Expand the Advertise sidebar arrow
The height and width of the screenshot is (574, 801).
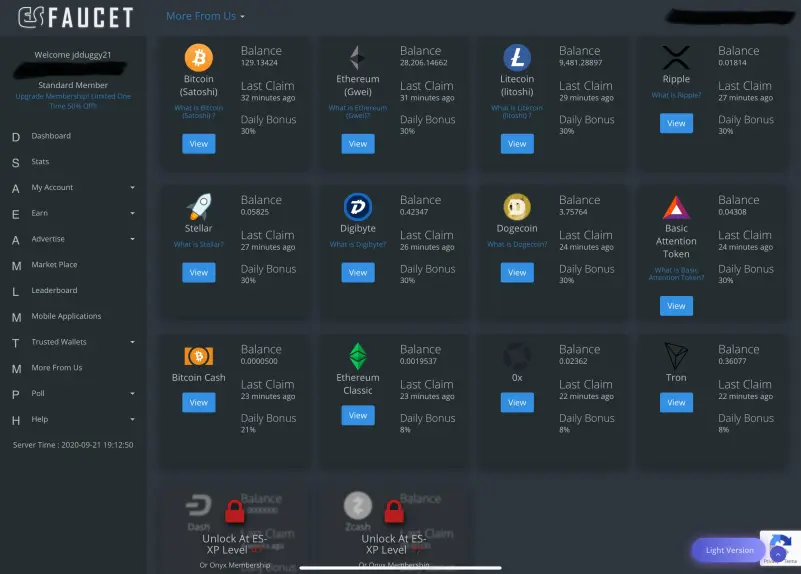click(132, 239)
